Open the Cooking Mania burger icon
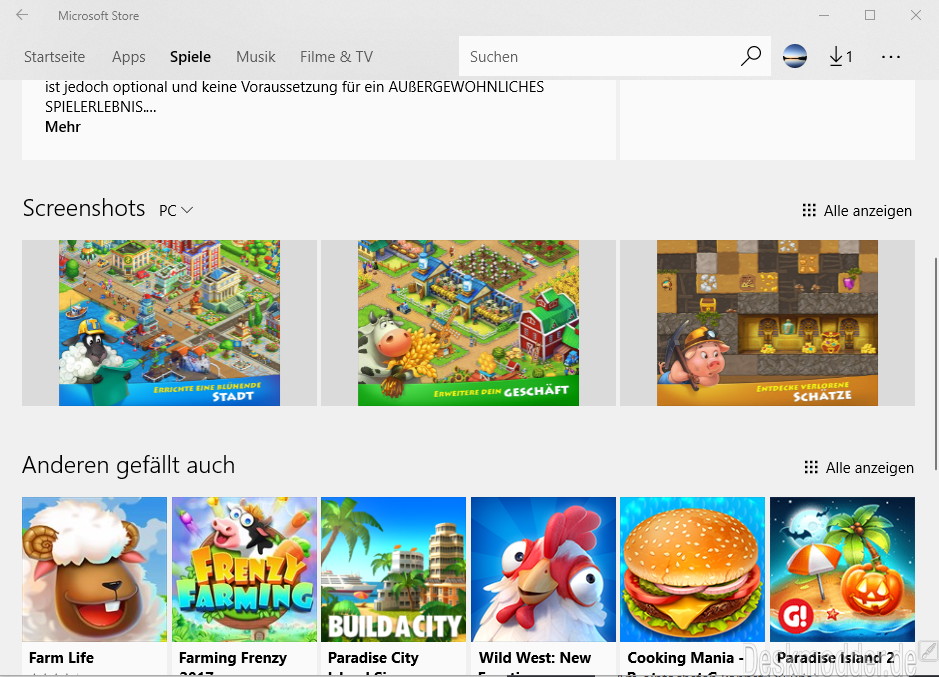Viewport: 939px width, 677px height. pyautogui.click(x=692, y=569)
